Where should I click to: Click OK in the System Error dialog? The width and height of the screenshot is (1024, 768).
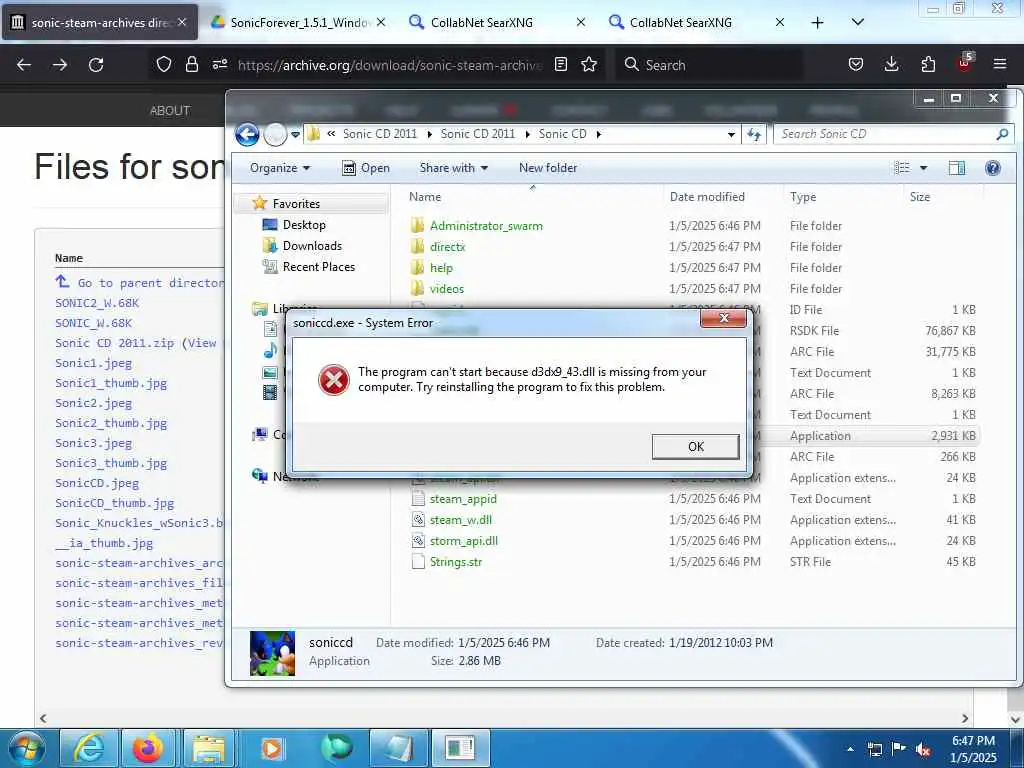696,447
